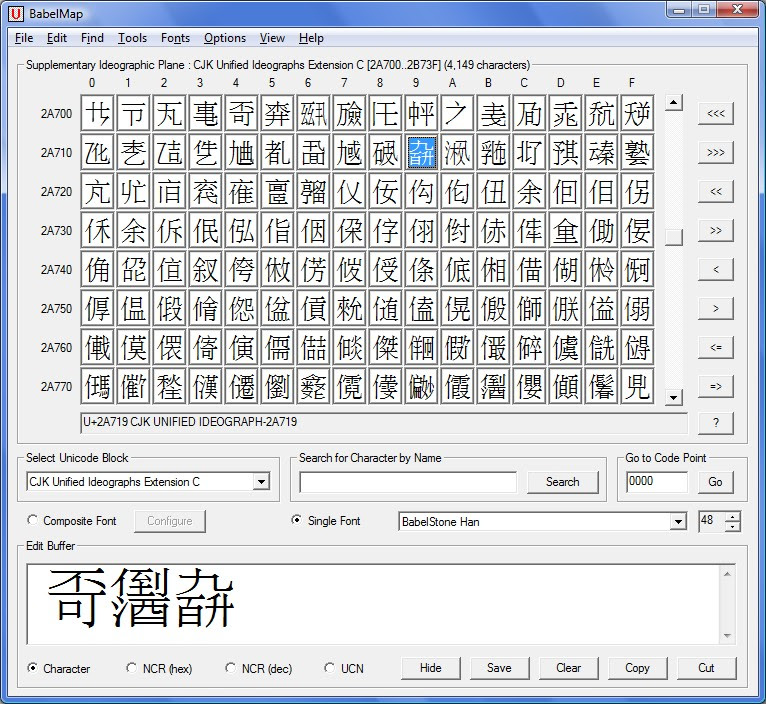Hide the edit buffer with Hide

point(431,668)
